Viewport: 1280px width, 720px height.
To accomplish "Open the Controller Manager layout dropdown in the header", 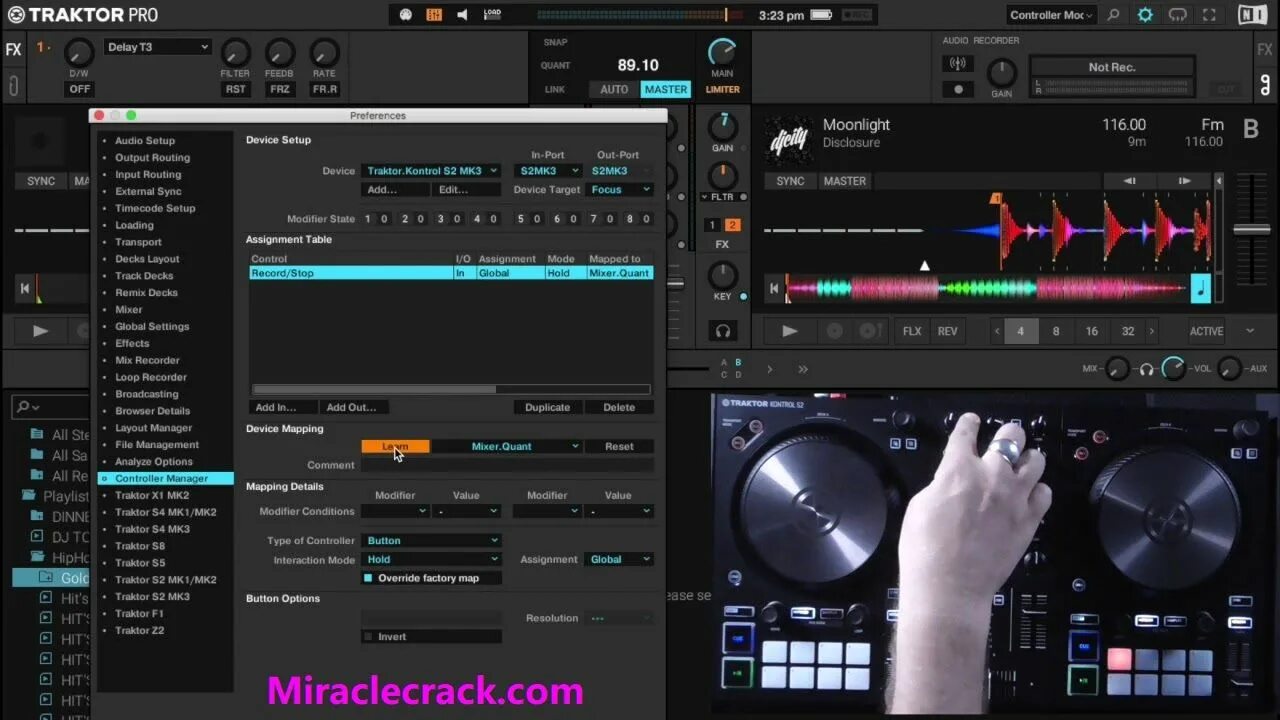I will (1050, 15).
